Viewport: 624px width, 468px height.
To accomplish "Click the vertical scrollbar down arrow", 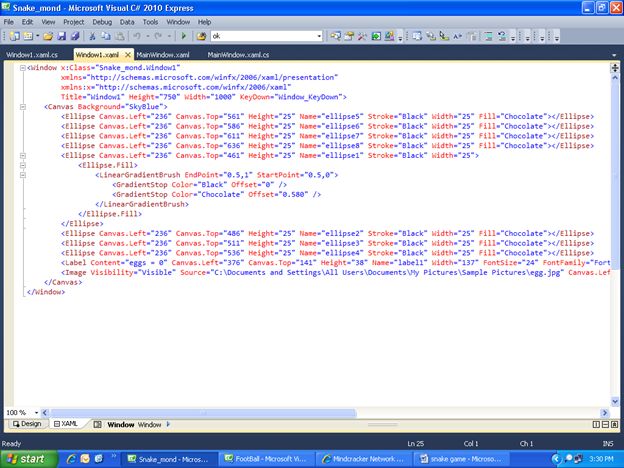I will tap(615, 401).
